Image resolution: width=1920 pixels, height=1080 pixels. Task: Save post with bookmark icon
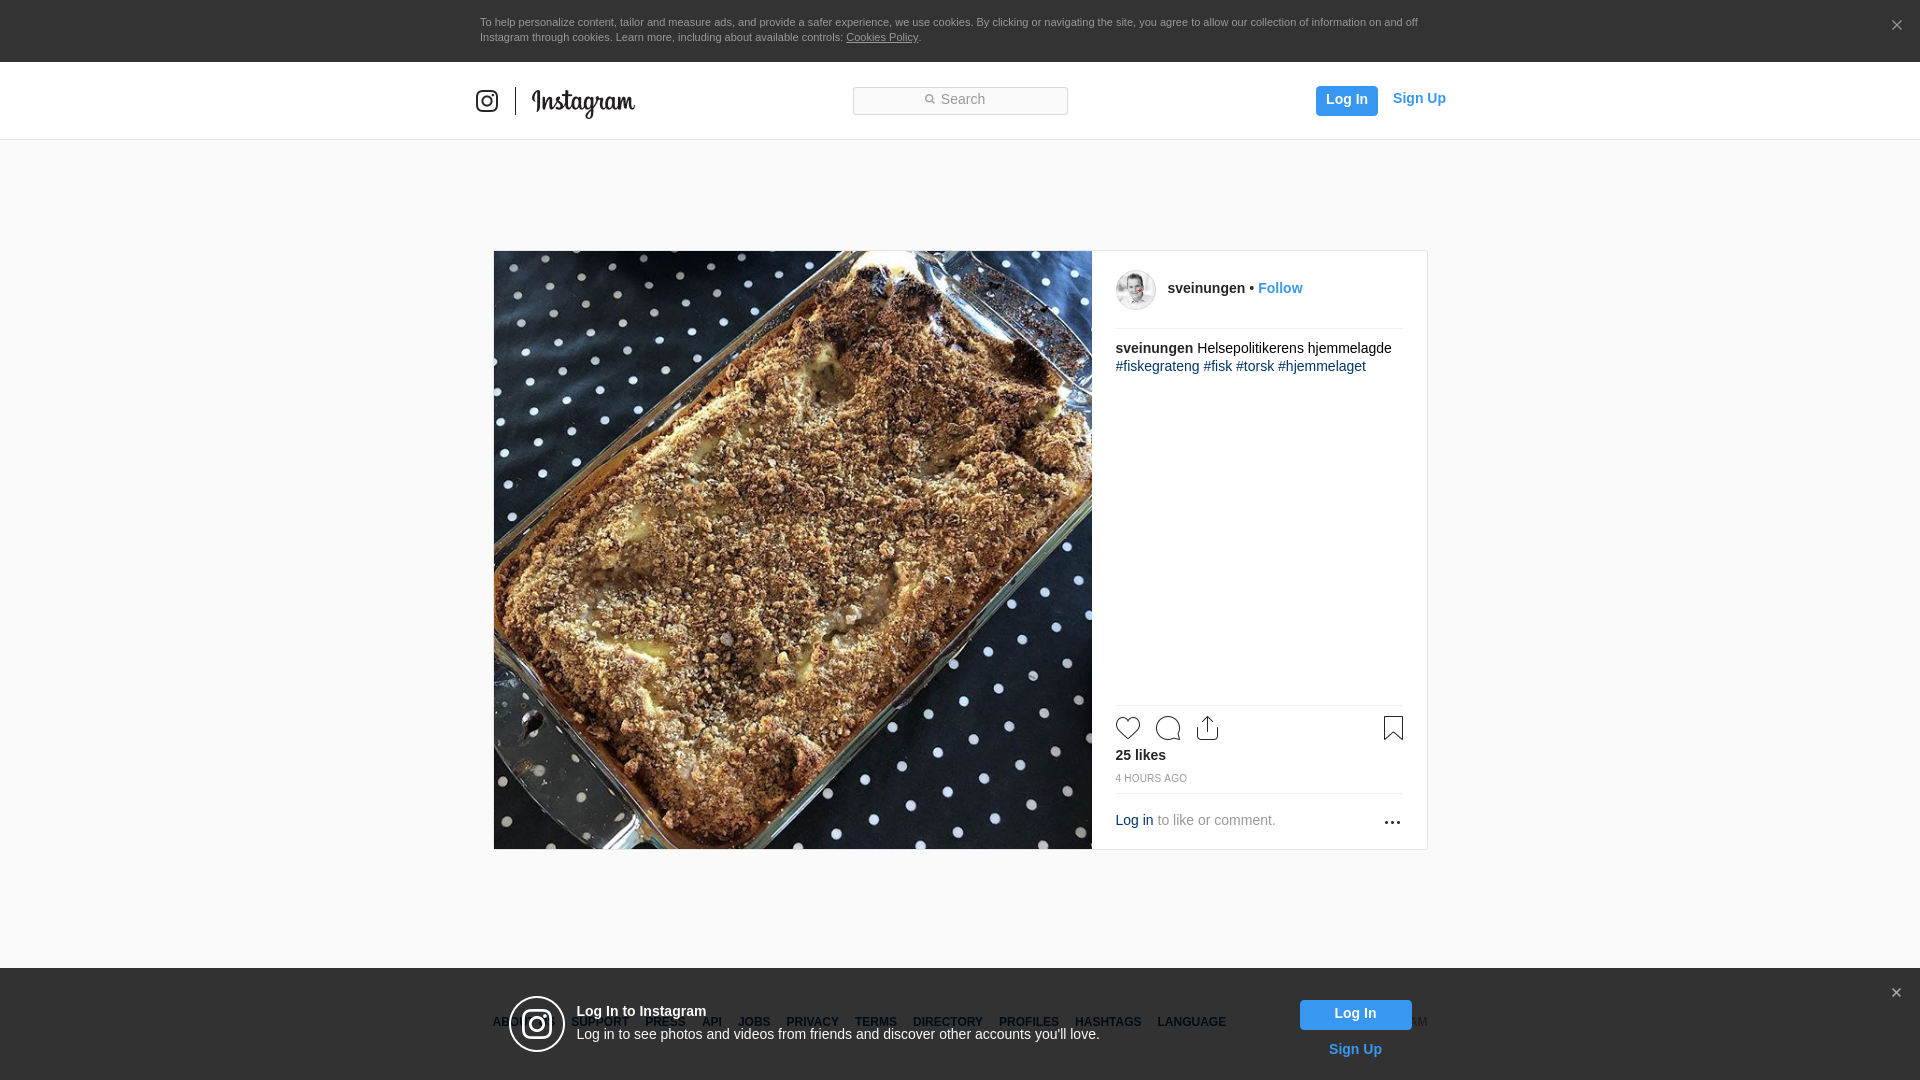[1393, 728]
